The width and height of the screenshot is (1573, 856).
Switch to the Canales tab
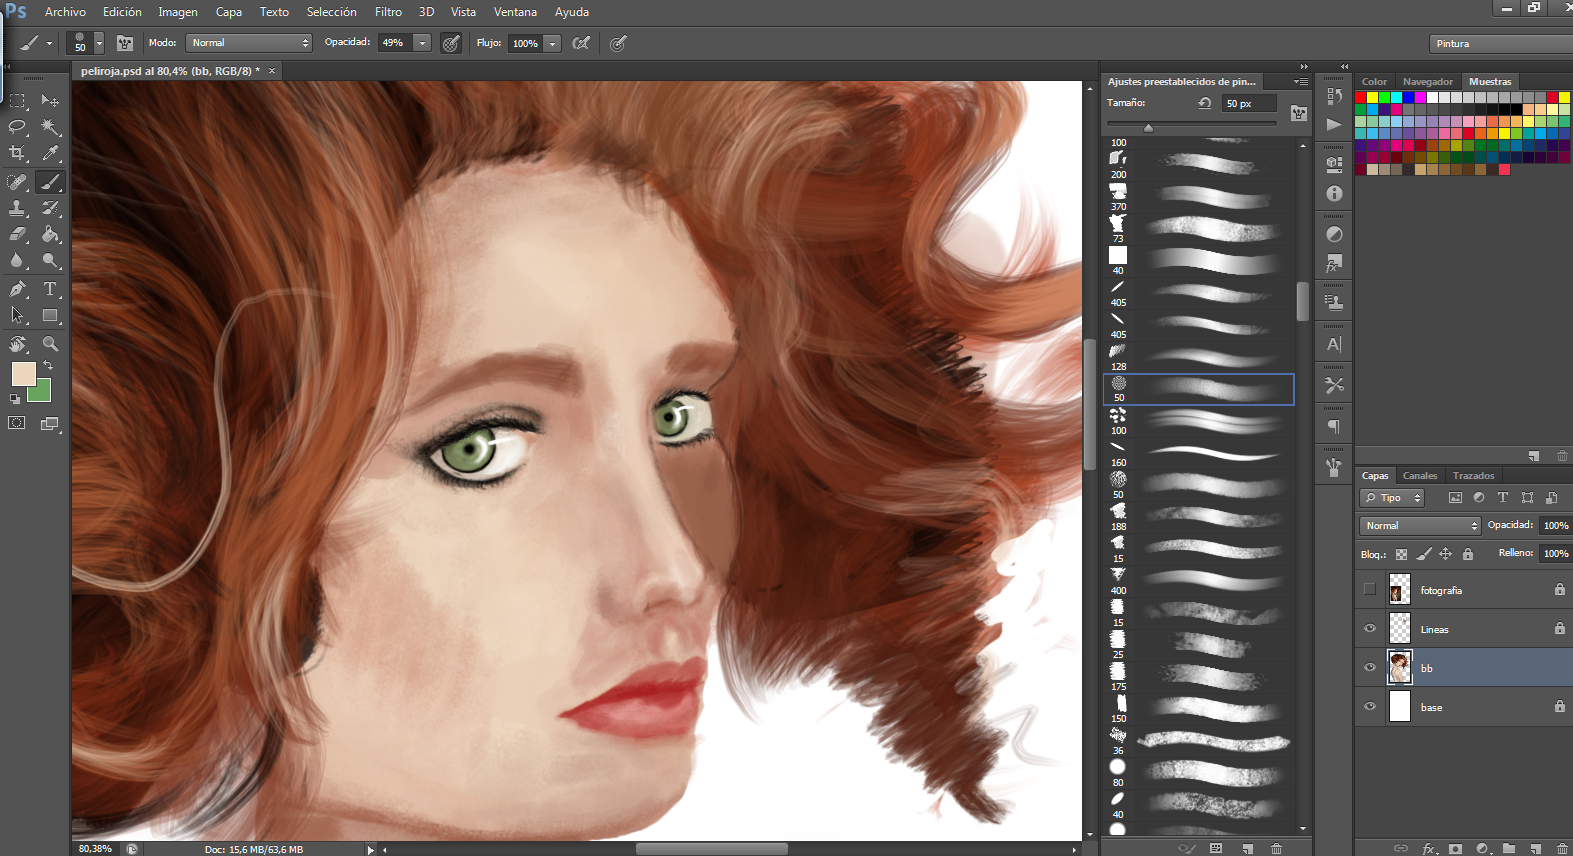pyautogui.click(x=1419, y=475)
